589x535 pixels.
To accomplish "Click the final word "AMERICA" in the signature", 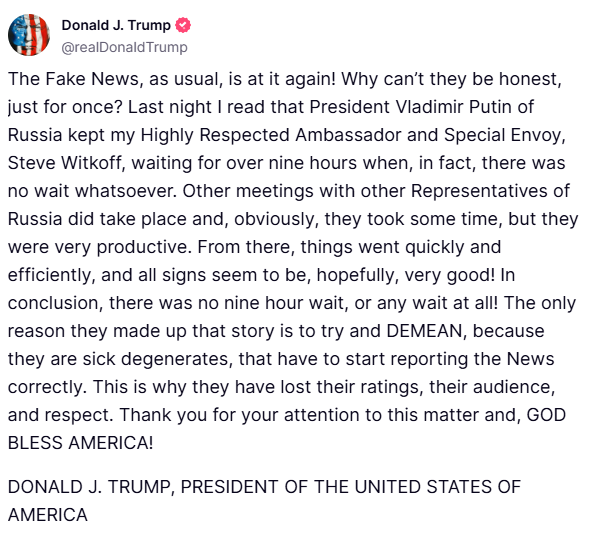I will [x=47, y=515].
